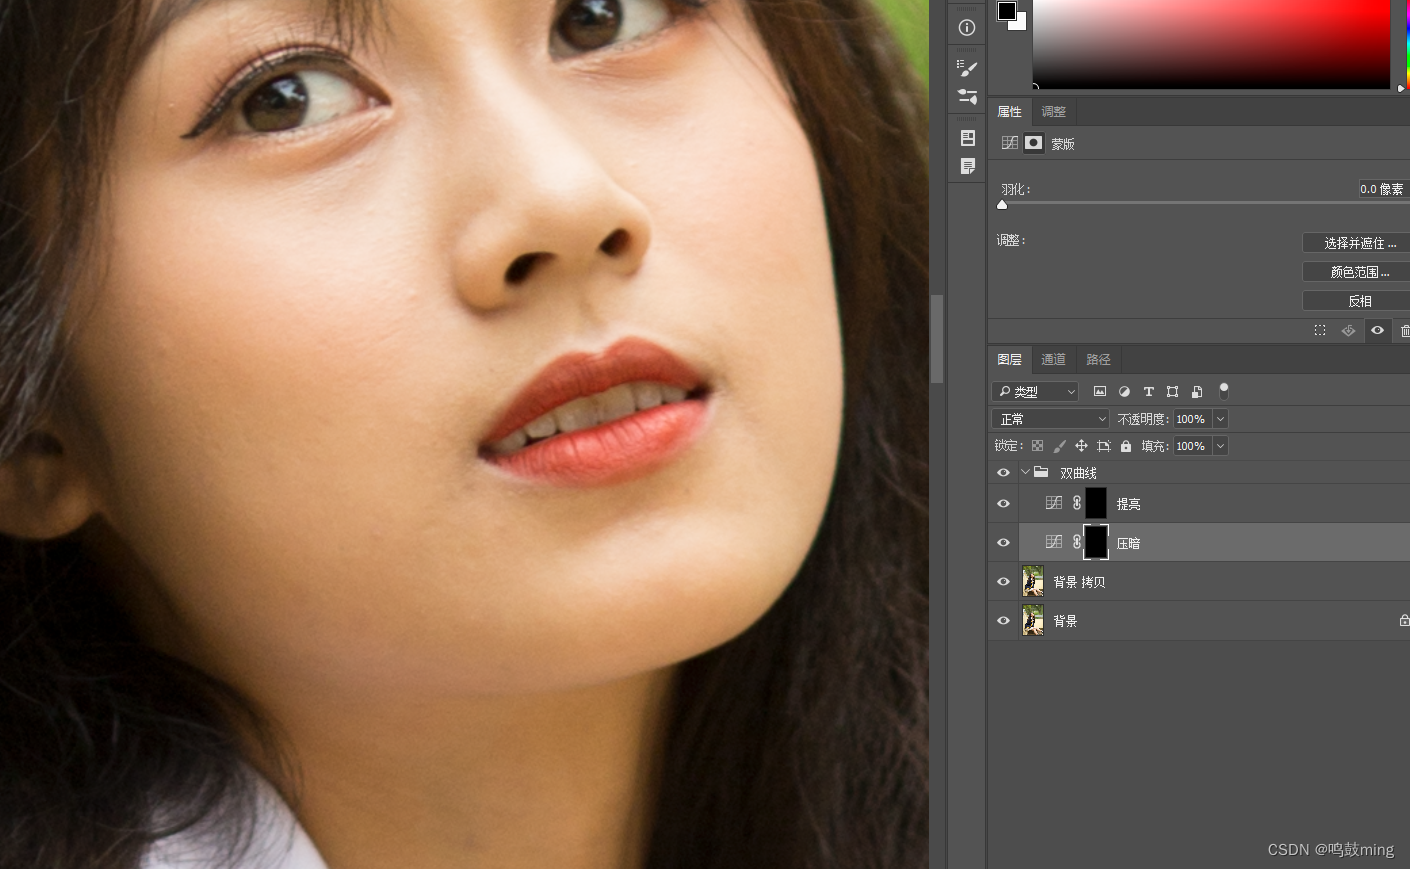Click link icon on 提亮 layer
The image size is (1410, 869).
click(x=1077, y=503)
